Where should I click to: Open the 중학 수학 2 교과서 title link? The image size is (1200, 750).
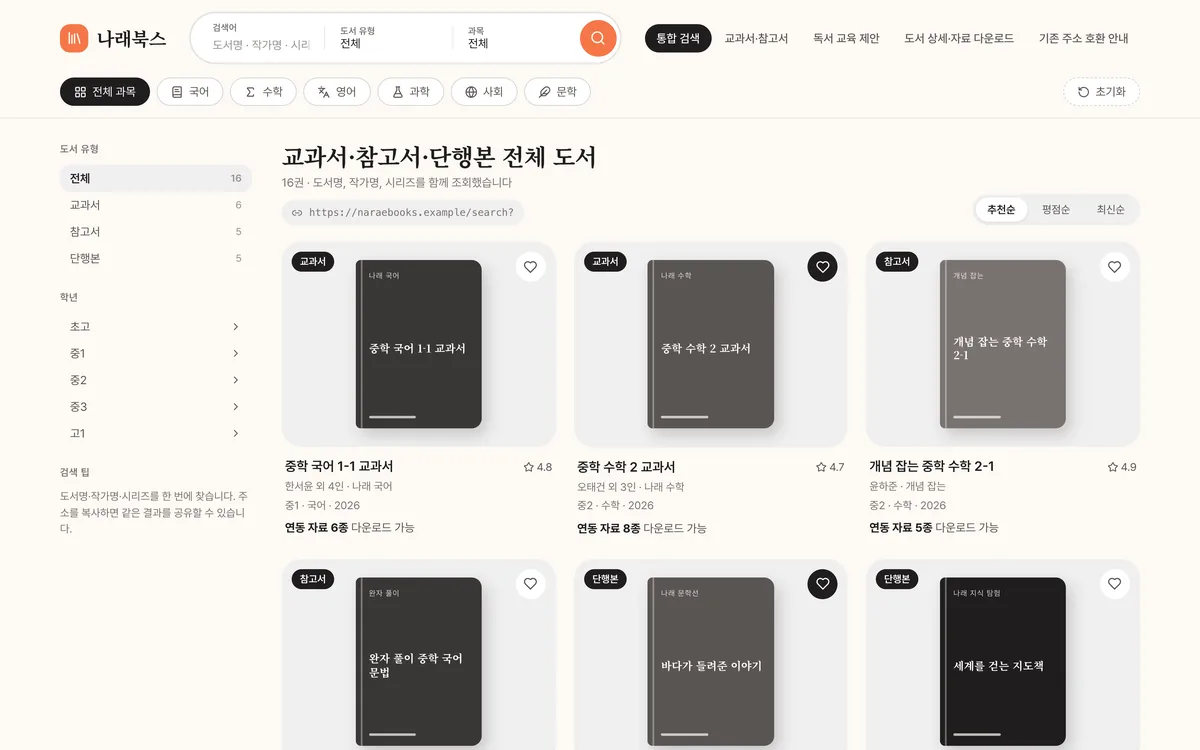pyautogui.click(x=626, y=467)
